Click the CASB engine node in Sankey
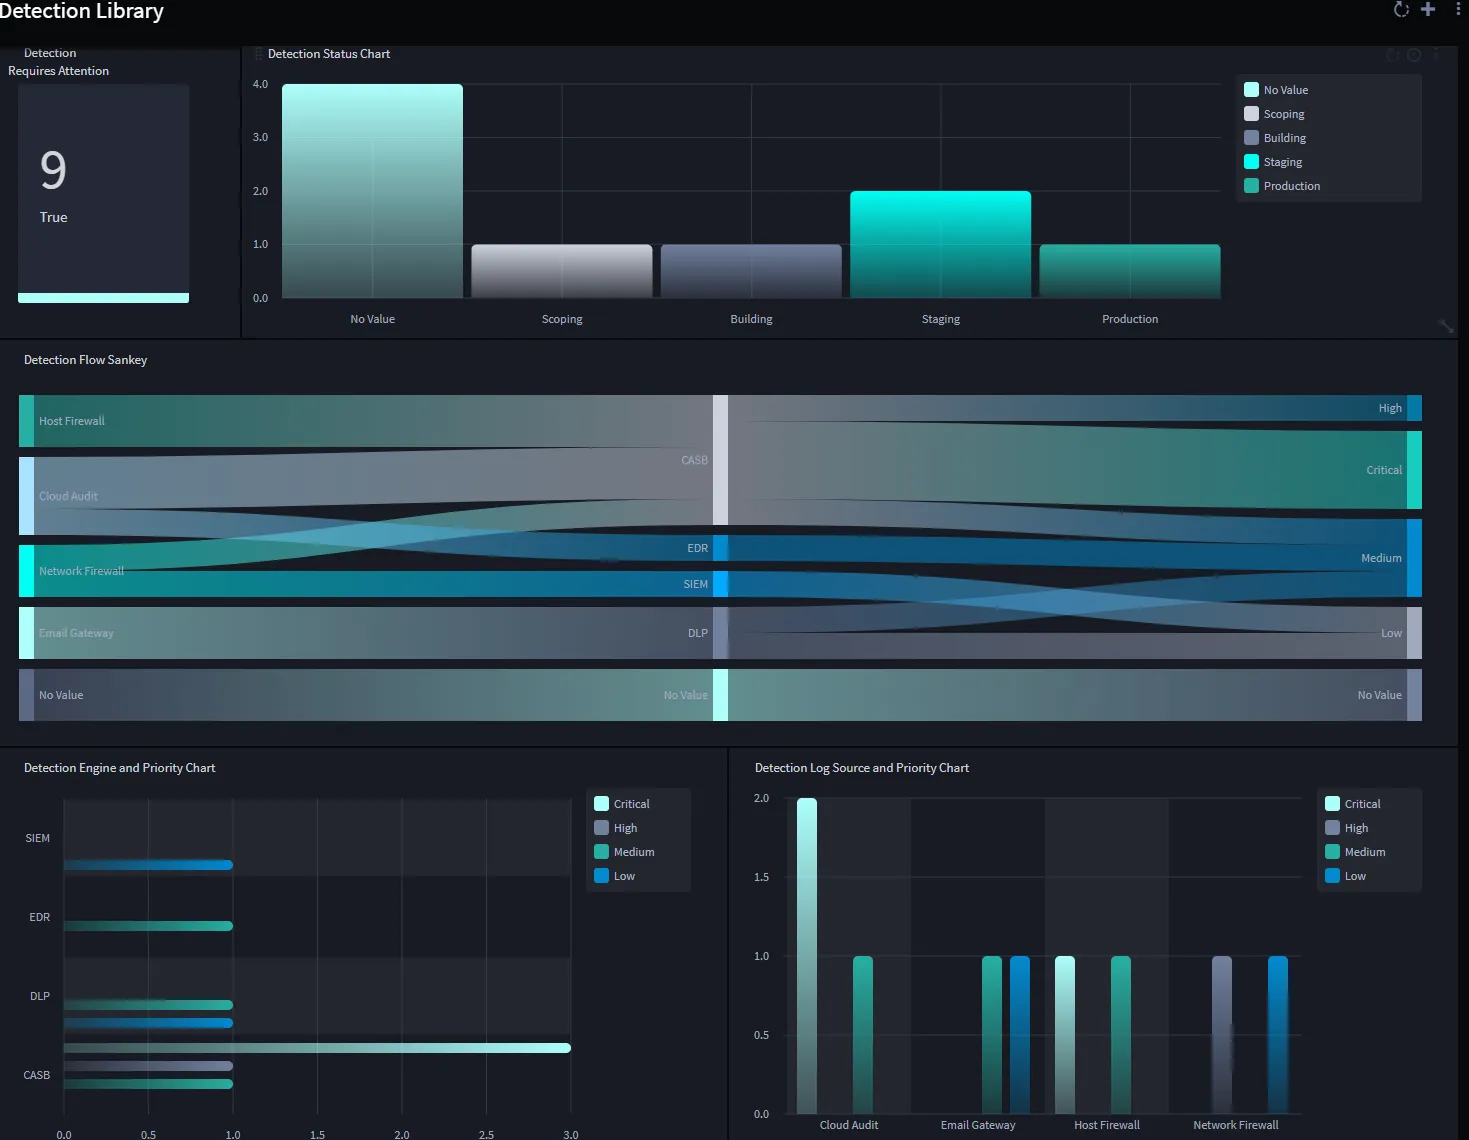This screenshot has height=1140, width=1469. (720, 460)
